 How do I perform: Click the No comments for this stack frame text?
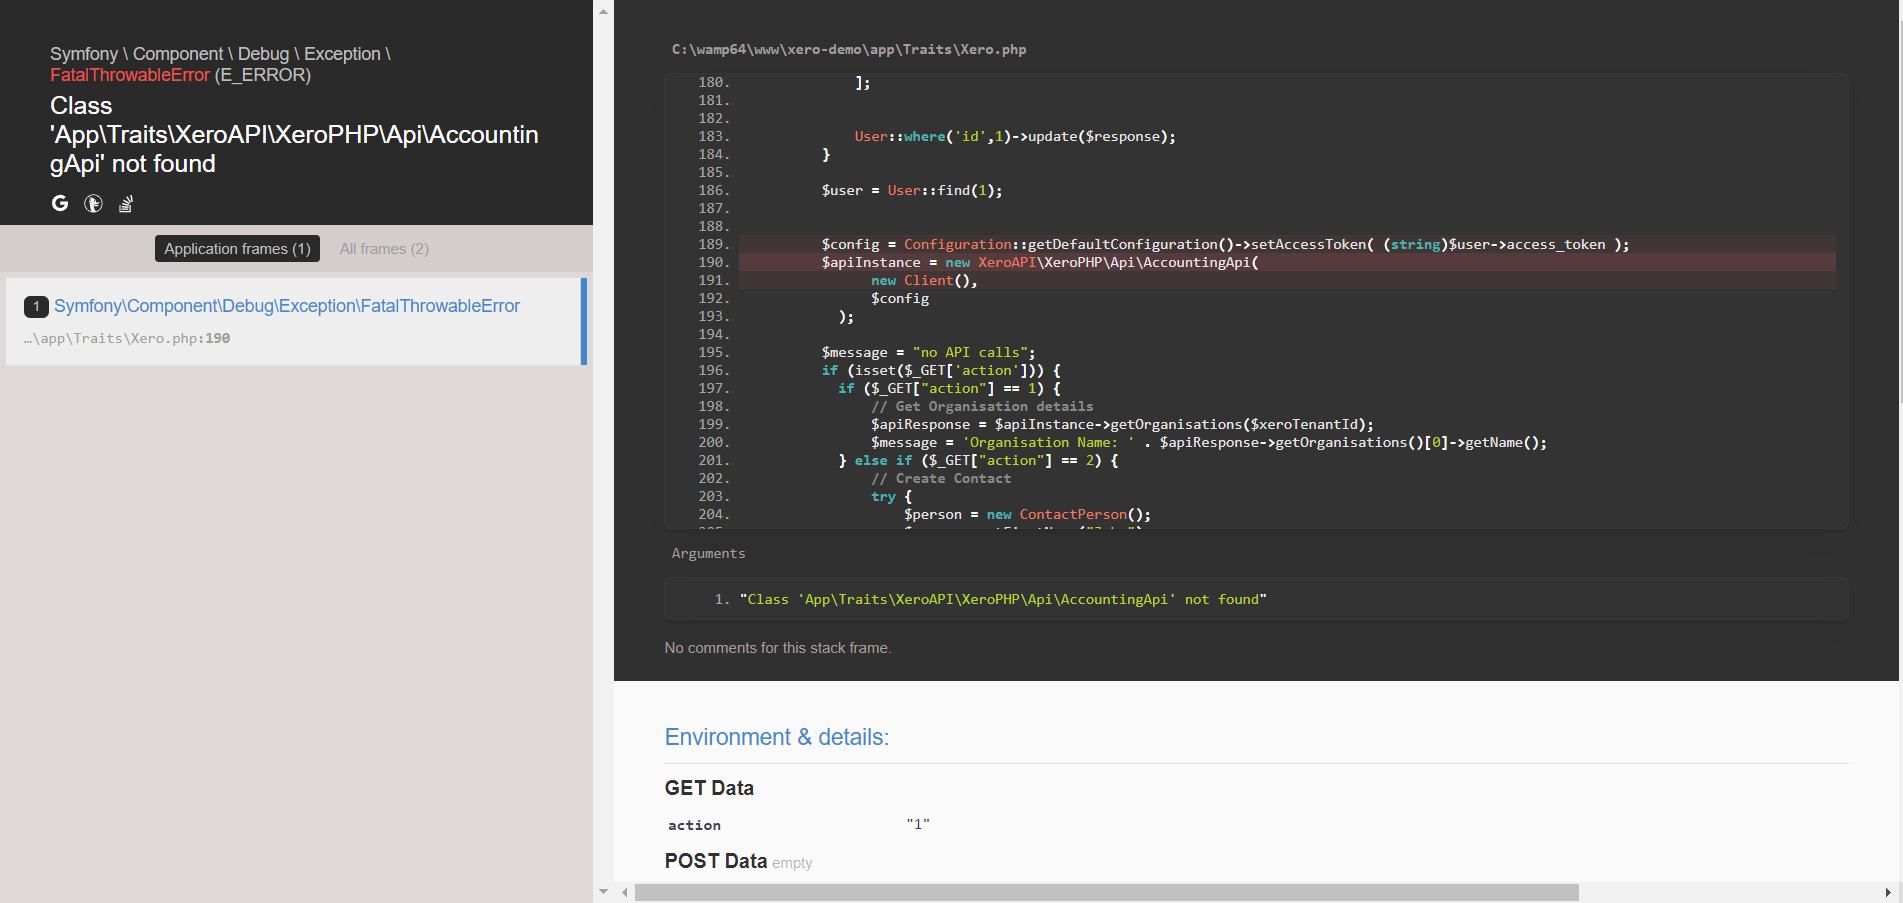pyautogui.click(x=778, y=648)
